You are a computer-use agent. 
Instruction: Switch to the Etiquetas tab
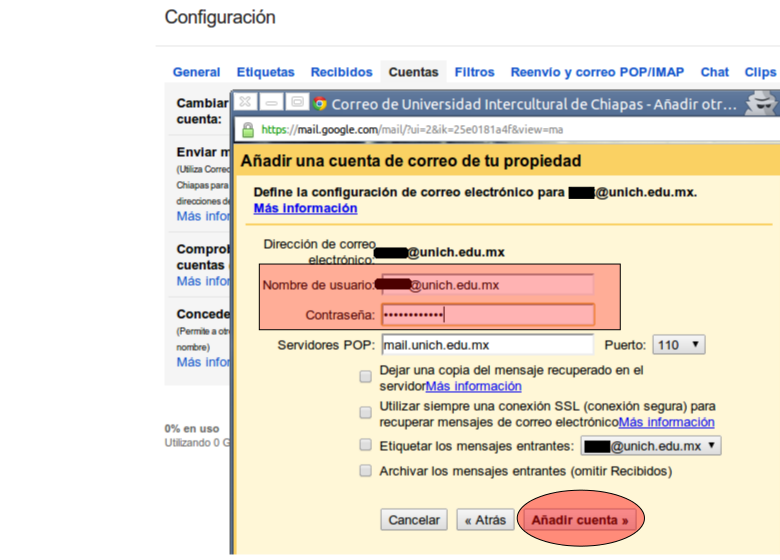(266, 72)
